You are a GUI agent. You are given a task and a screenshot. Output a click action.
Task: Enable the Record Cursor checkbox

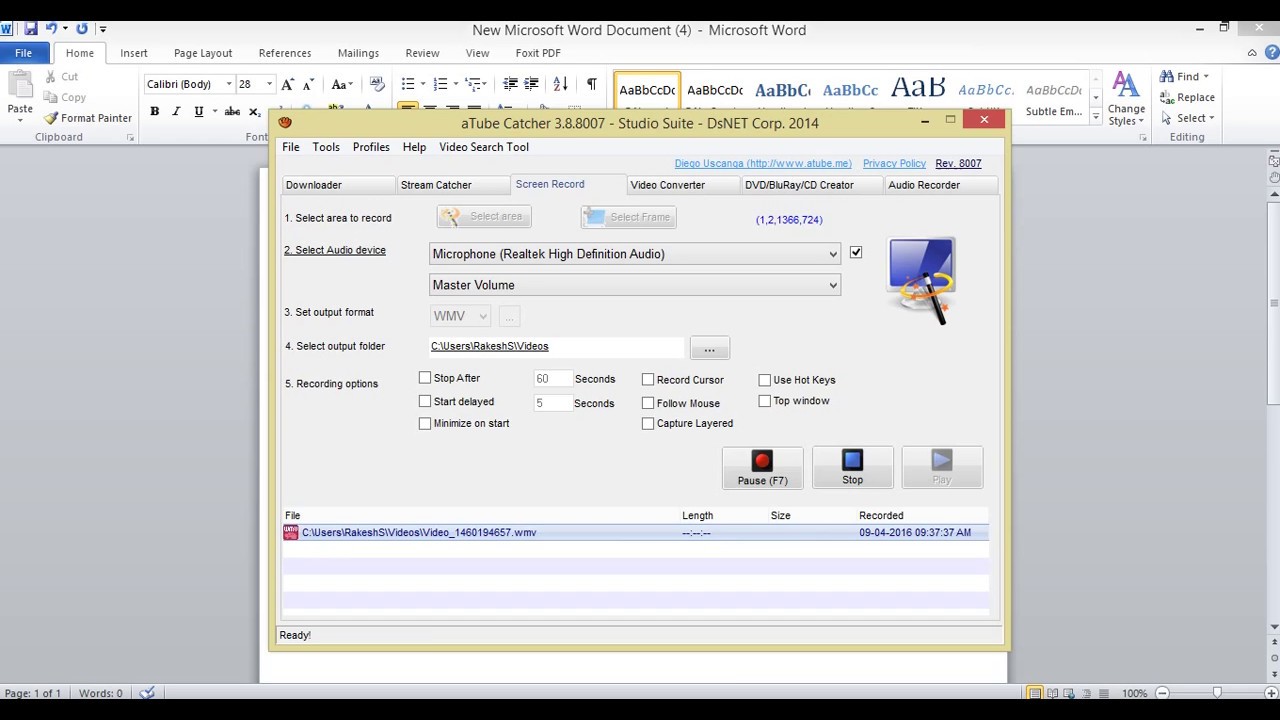(648, 380)
